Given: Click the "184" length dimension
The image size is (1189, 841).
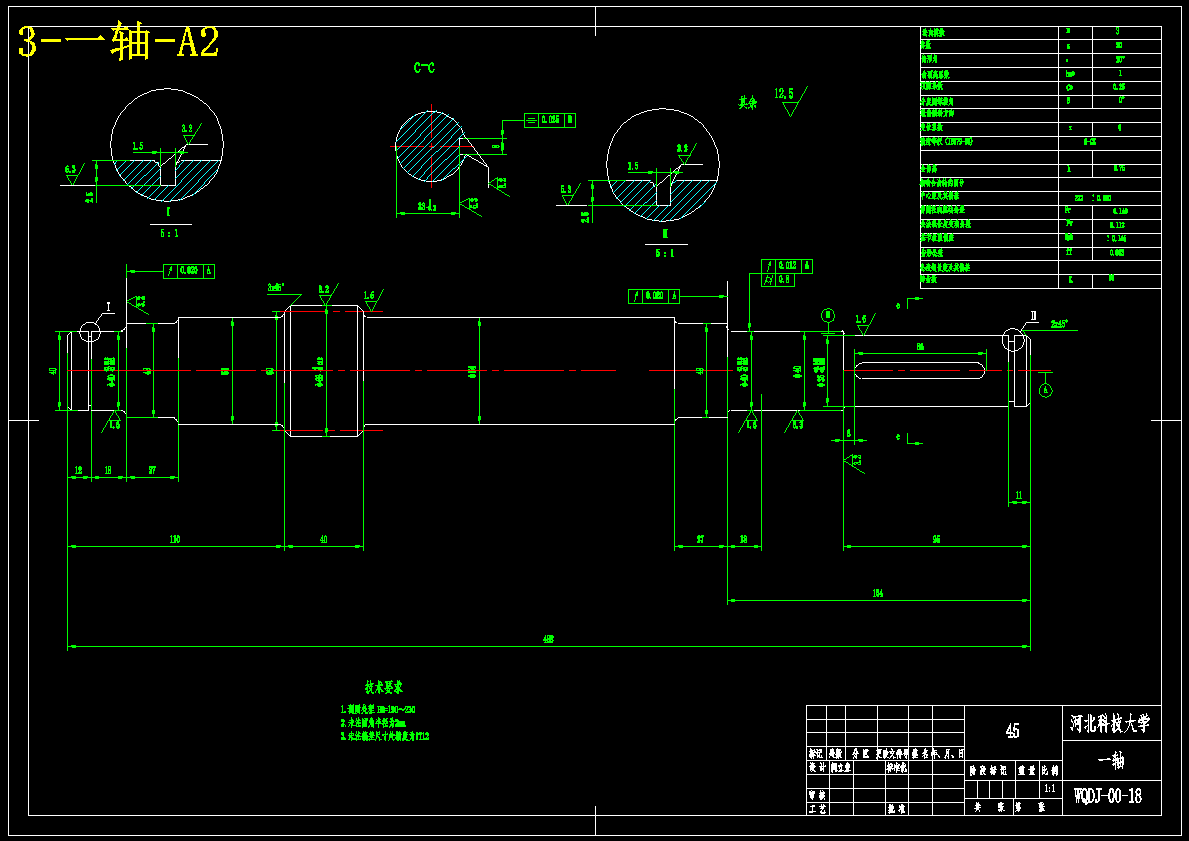Looking at the screenshot, I should [878, 594].
